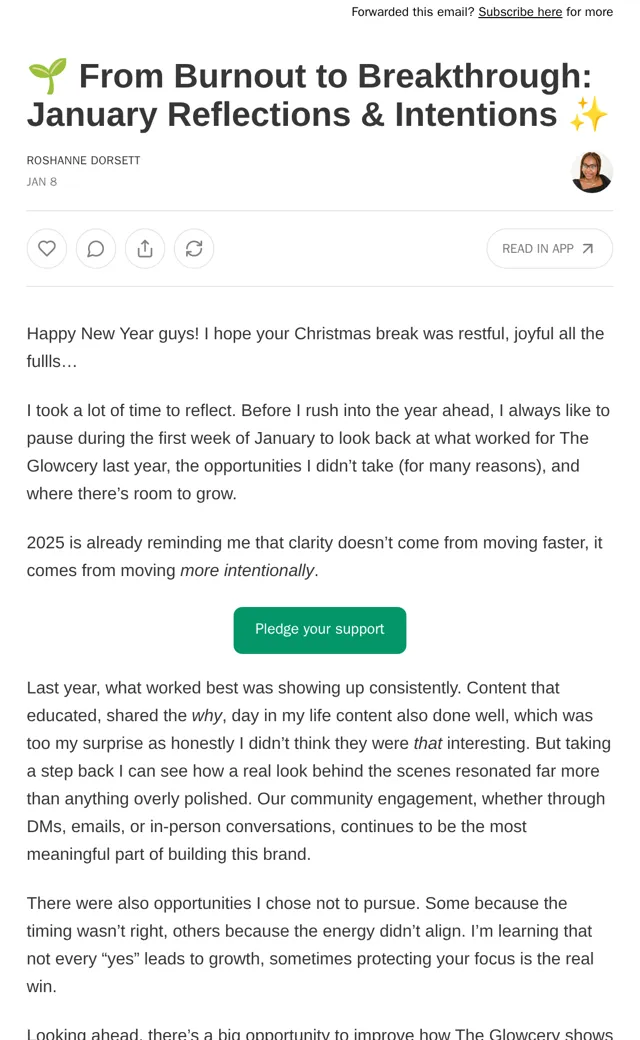Click the Jan 8 post date
Image resolution: width=640 pixels, height=1040 pixels.
(42, 182)
